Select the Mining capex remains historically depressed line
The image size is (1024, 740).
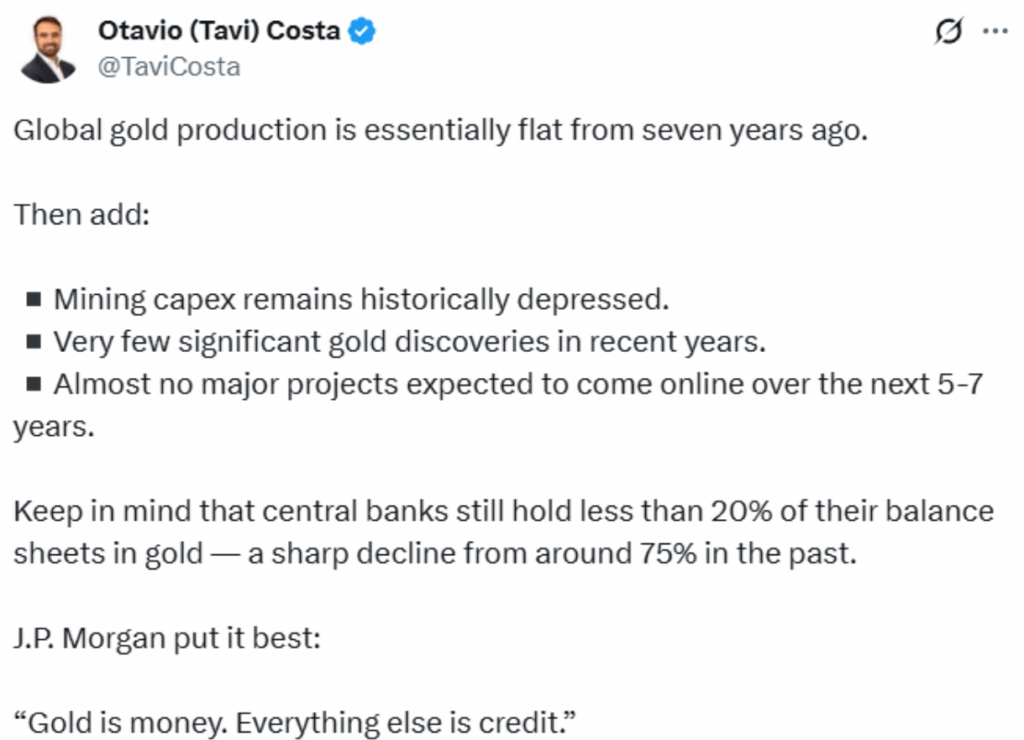[x=361, y=300]
